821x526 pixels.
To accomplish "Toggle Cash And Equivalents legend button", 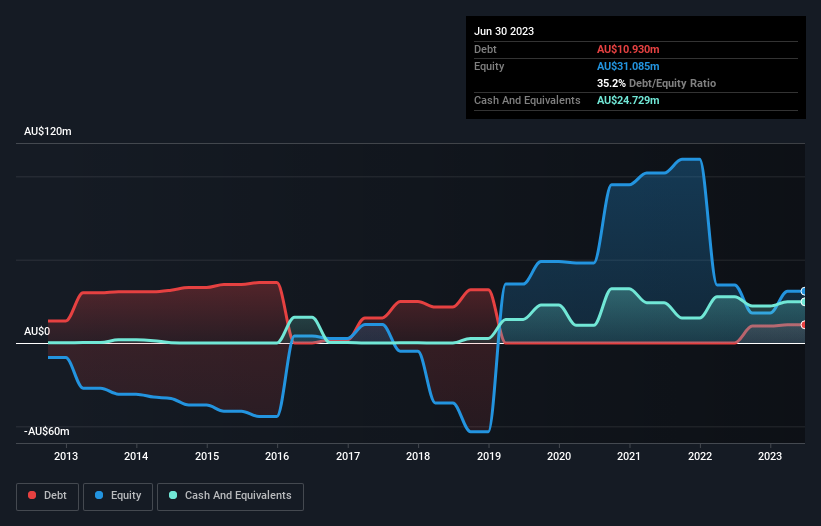I will coord(230,496).
